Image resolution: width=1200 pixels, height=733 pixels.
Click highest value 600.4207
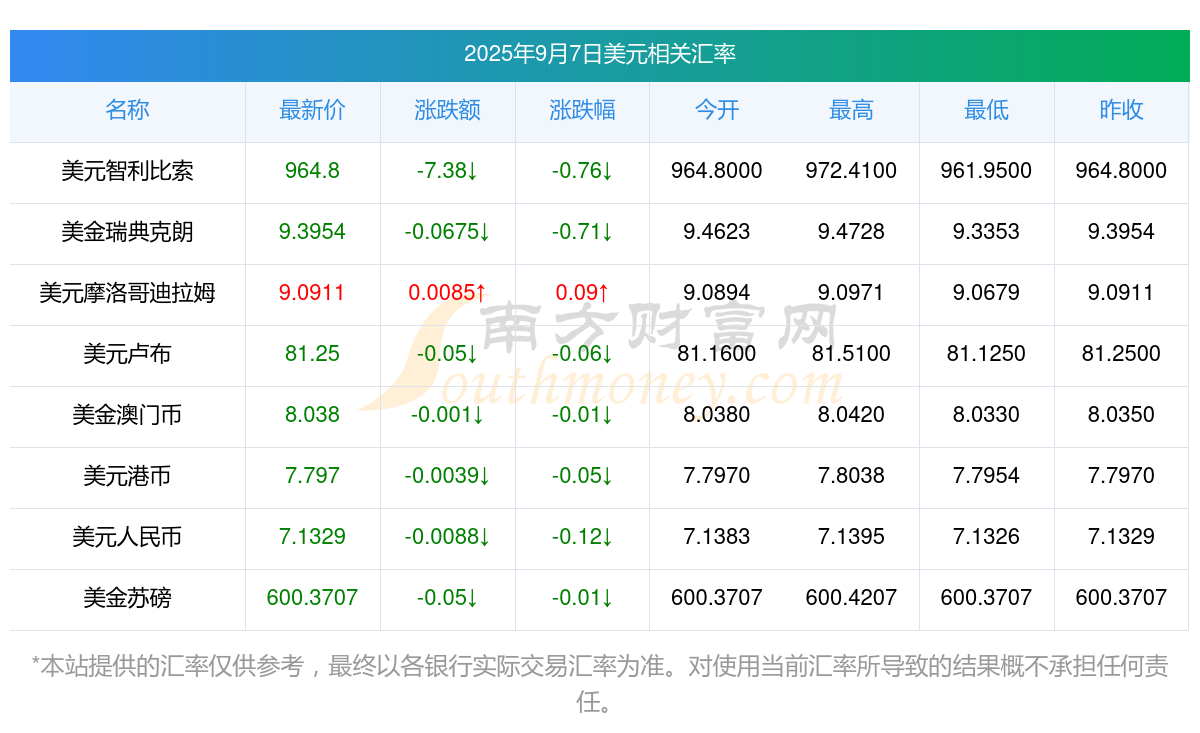tap(851, 598)
